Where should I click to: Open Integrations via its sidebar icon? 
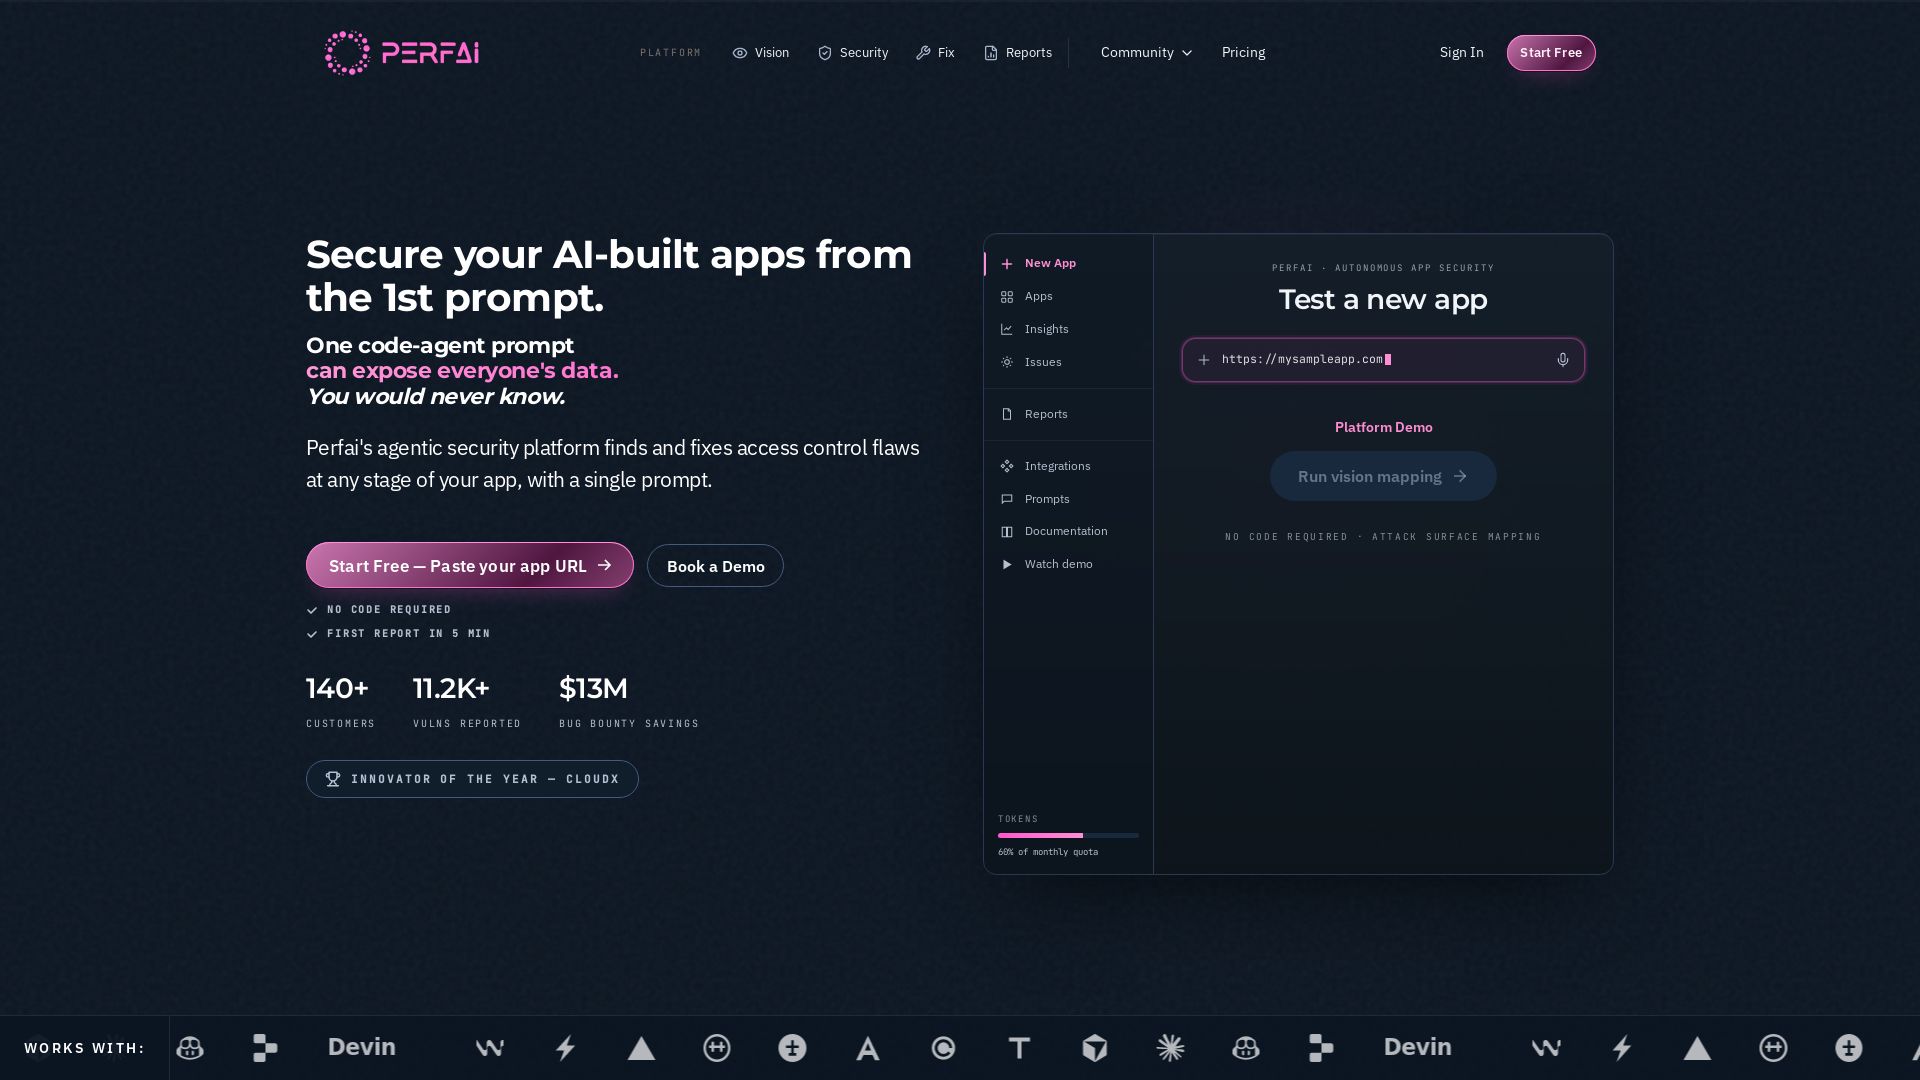click(x=1007, y=467)
